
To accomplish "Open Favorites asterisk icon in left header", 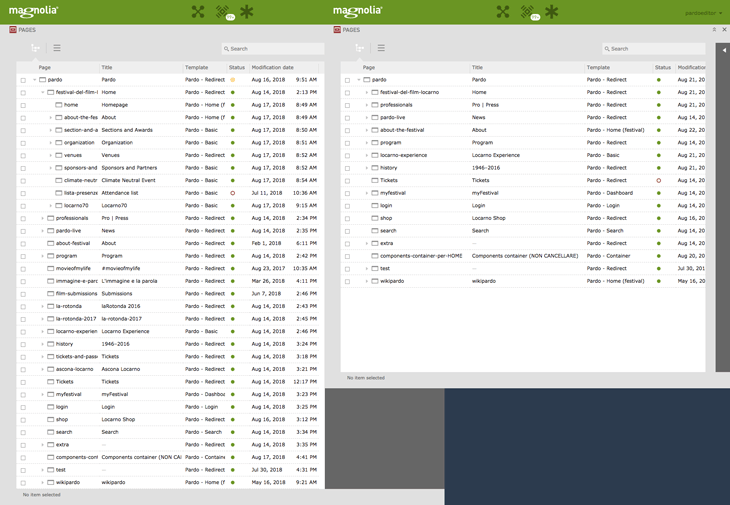I will [246, 12].
